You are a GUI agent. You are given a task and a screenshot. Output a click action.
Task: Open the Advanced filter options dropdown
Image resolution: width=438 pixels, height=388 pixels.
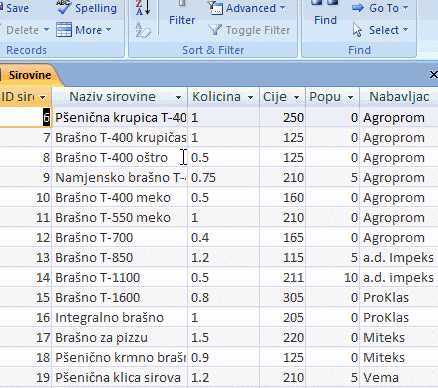click(247, 8)
